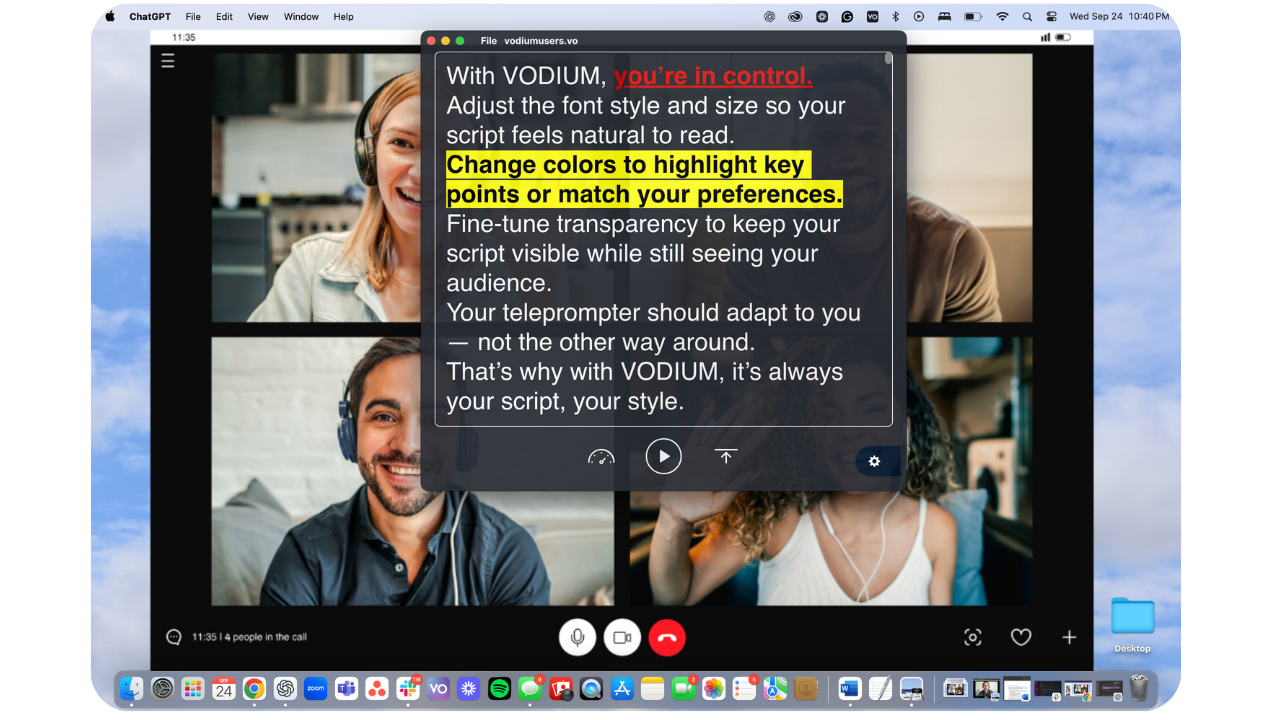Launch Zoom from the Dock

tap(316, 688)
